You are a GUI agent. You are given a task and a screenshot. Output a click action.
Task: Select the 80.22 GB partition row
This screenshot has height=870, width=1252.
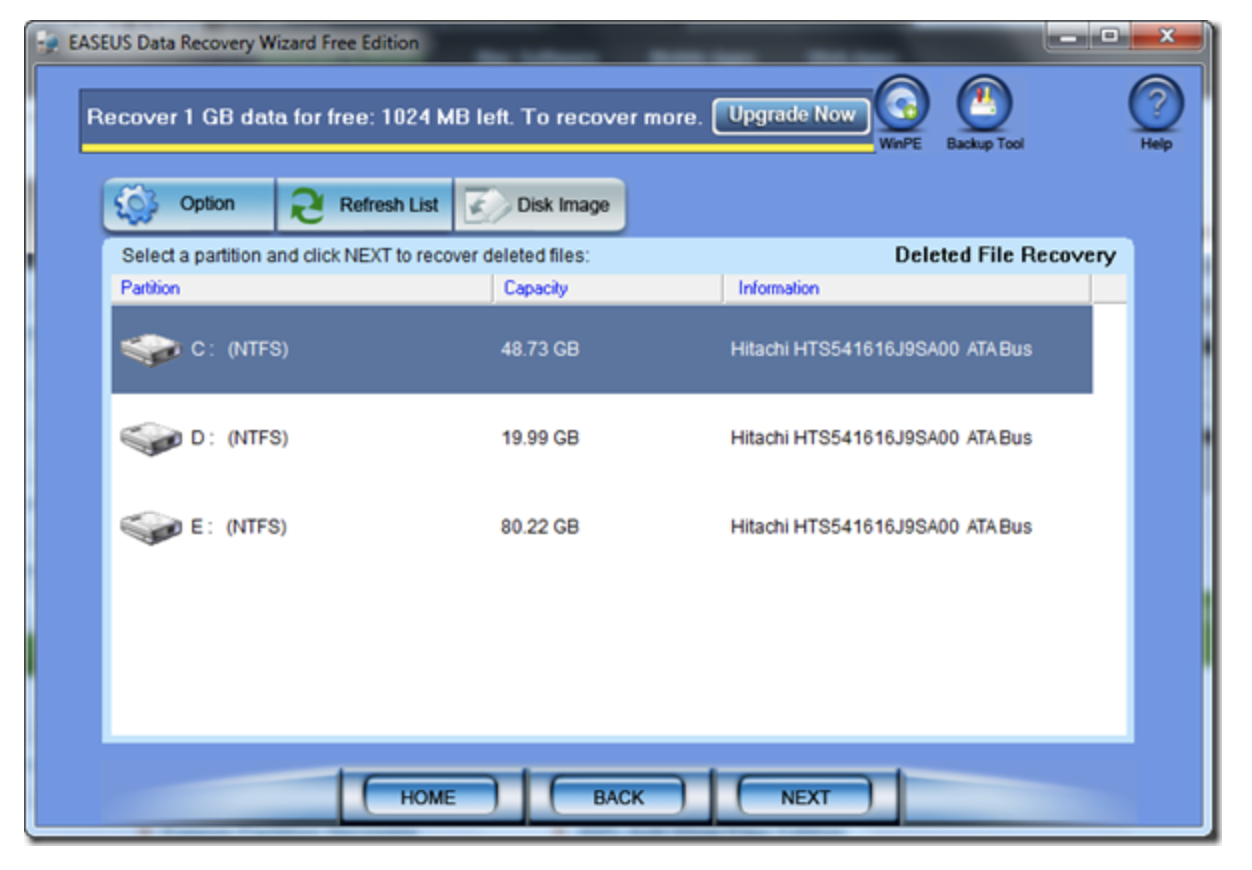tap(540, 527)
